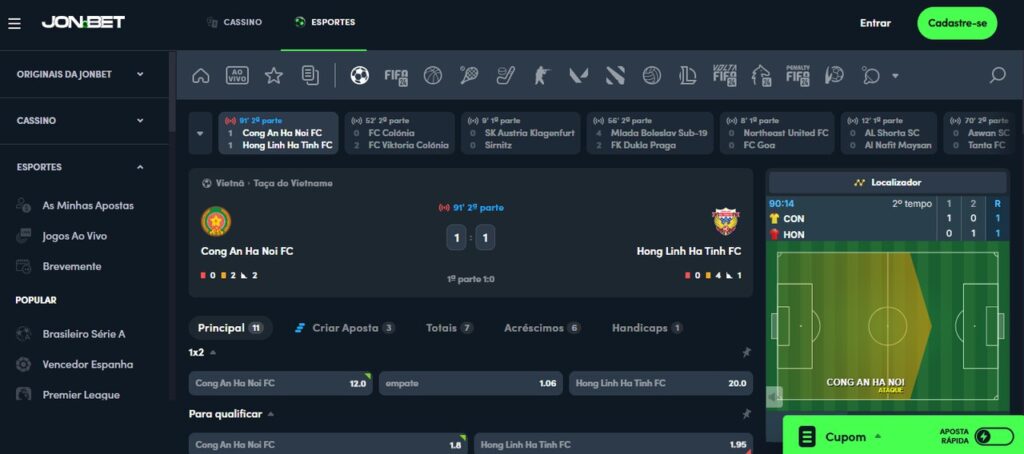This screenshot has width=1024, height=454.
Task: Open Brevemente in sidebar
Action: [72, 267]
